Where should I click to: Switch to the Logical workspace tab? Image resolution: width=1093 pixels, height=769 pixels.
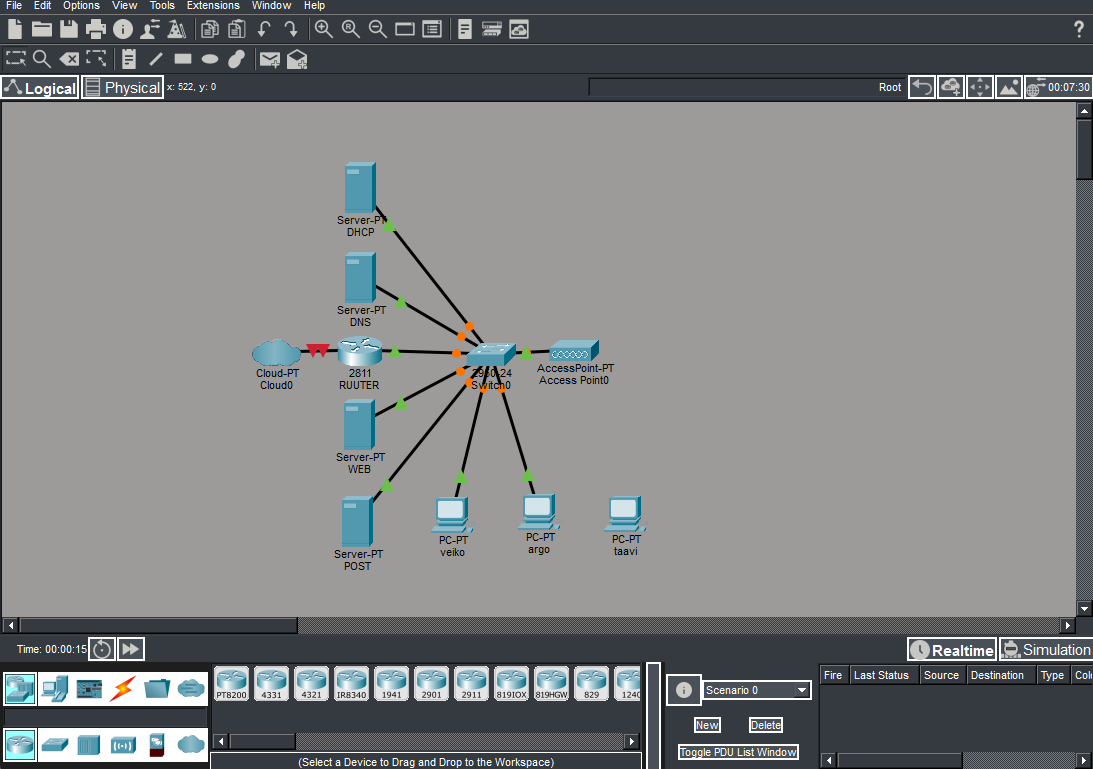(40, 88)
